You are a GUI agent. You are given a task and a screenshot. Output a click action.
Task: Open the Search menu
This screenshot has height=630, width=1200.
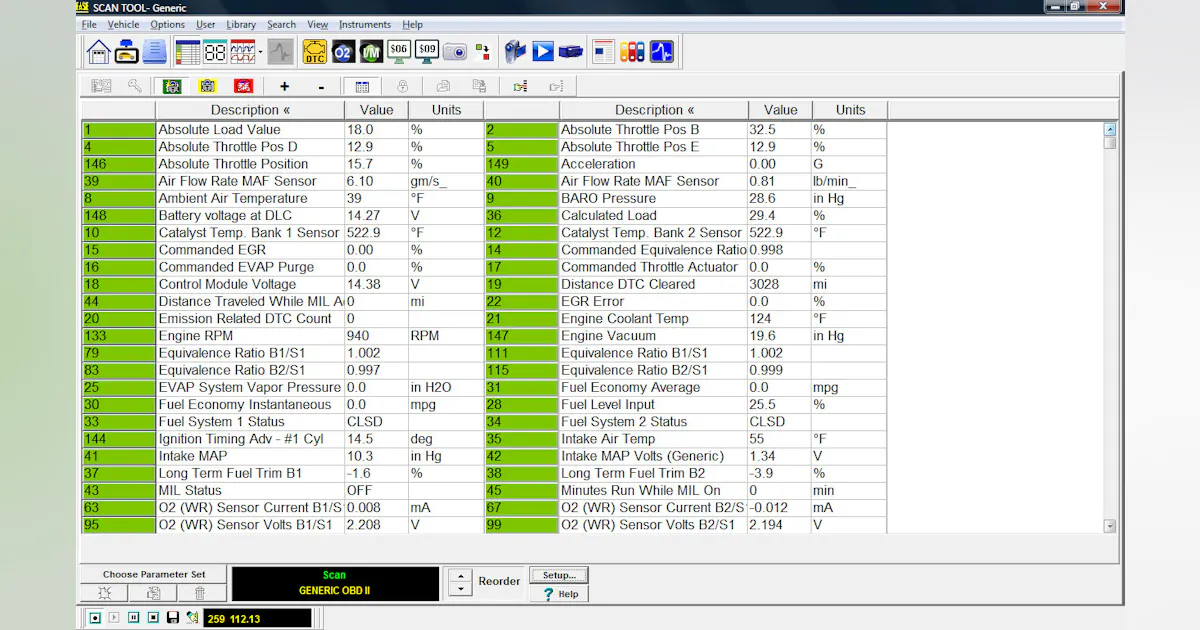(x=282, y=24)
